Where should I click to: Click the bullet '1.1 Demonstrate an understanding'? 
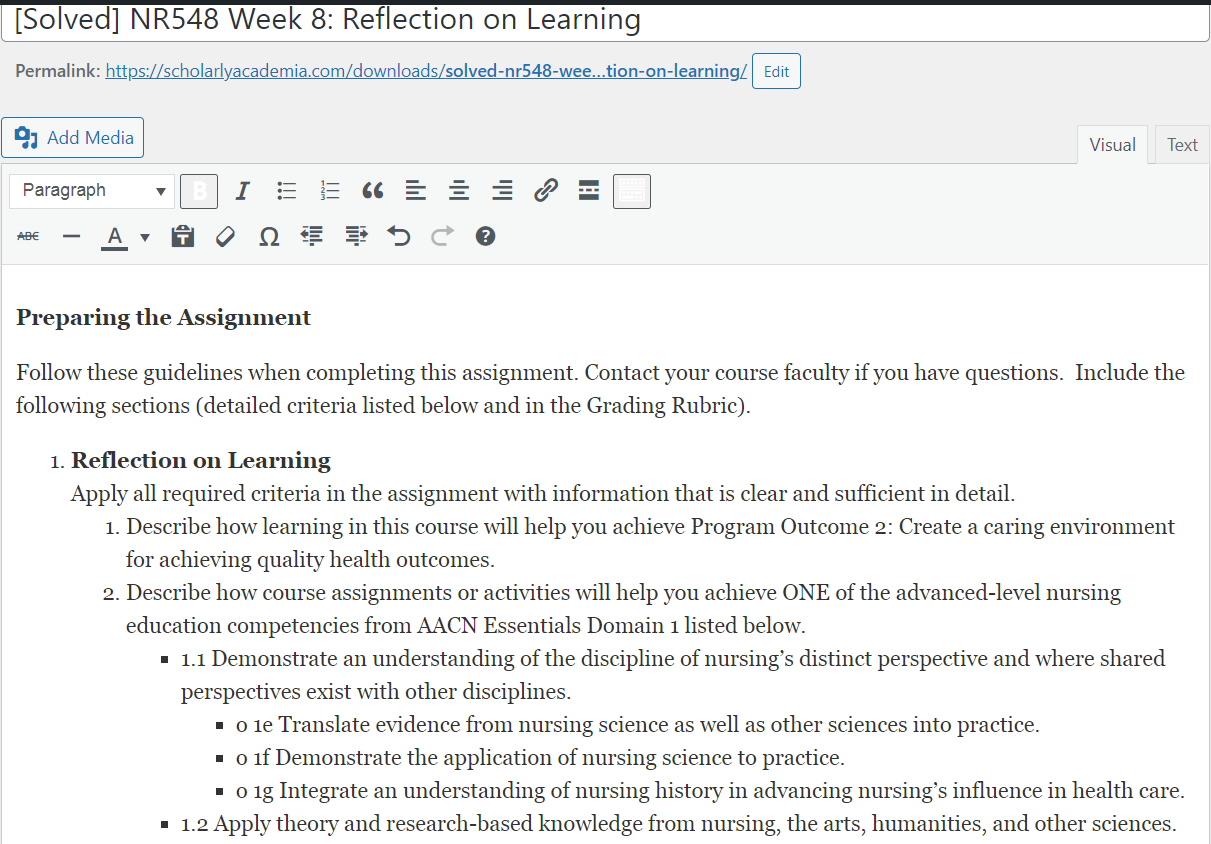(673, 675)
